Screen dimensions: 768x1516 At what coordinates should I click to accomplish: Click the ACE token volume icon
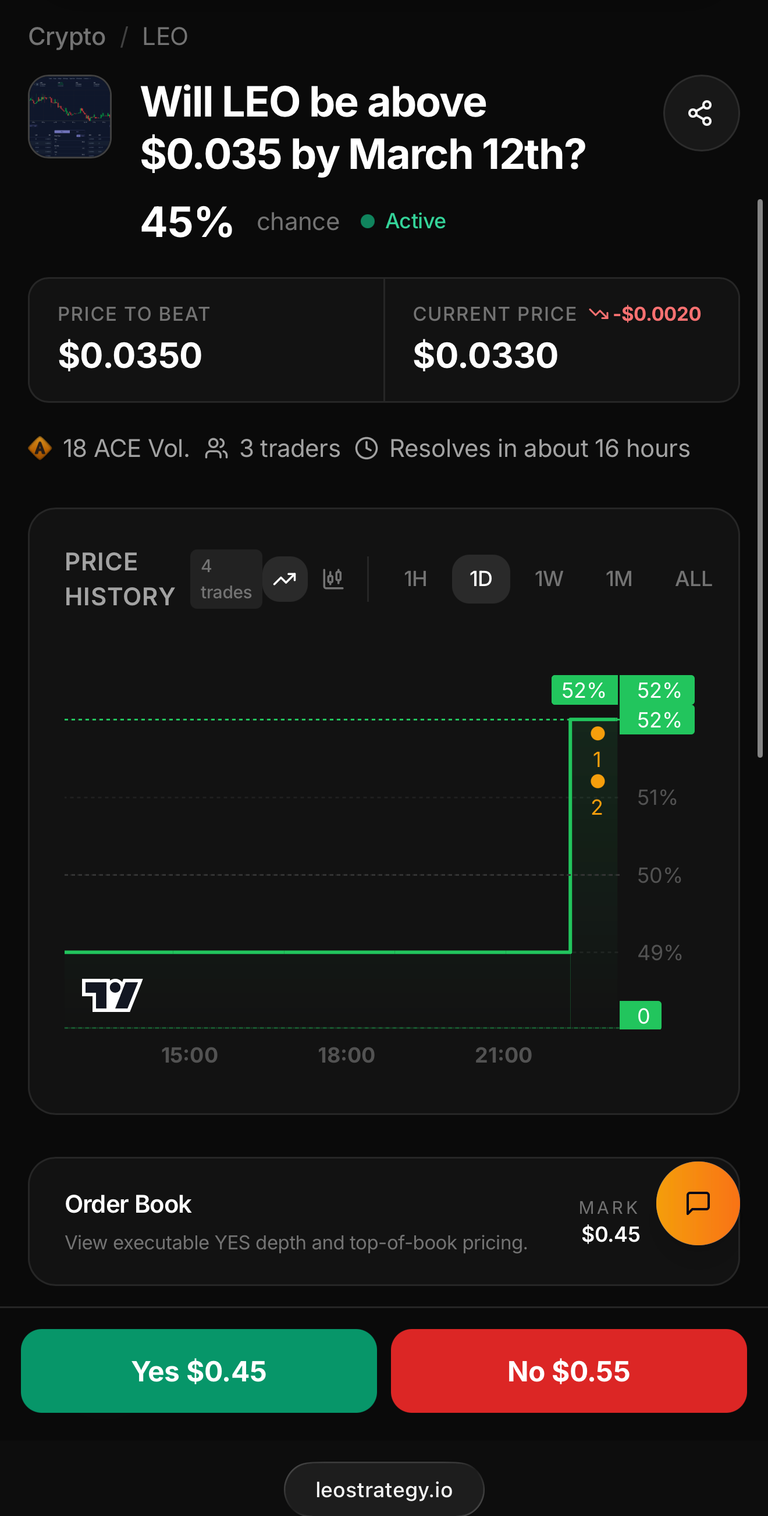pos(41,449)
